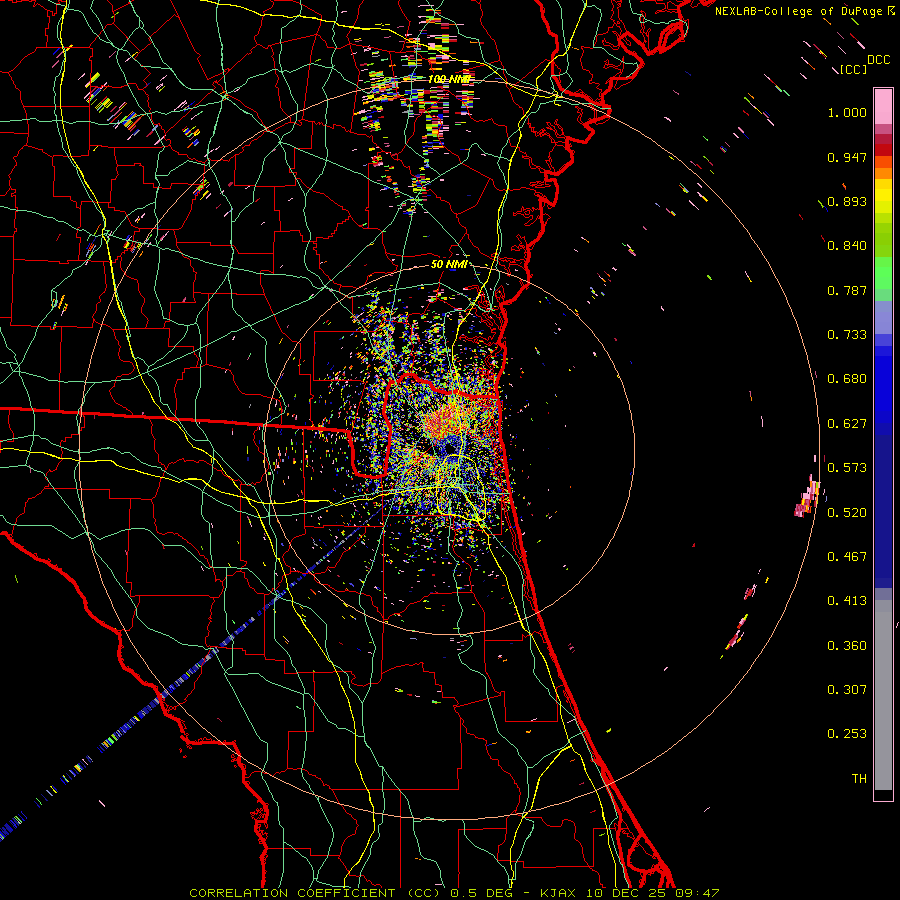Click the DCC label above the legend

pos(878,60)
